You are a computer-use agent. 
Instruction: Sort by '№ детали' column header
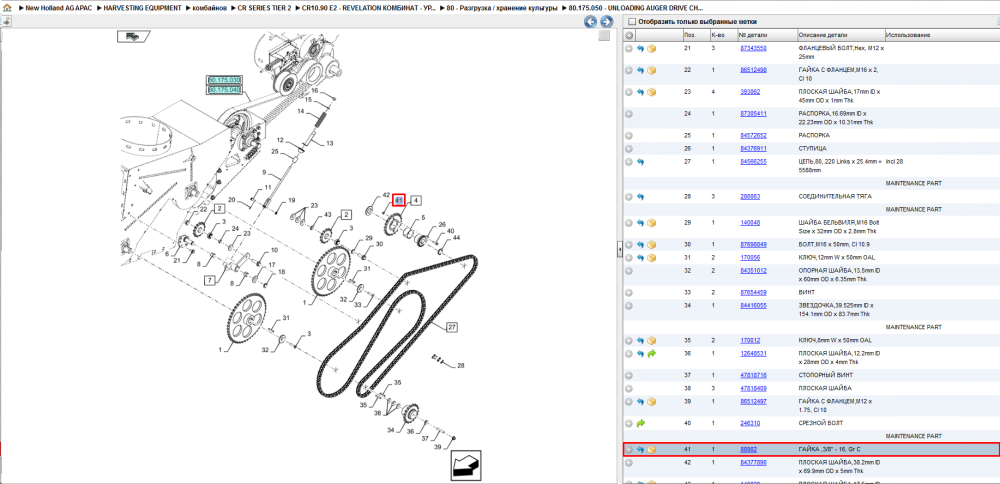(751, 34)
